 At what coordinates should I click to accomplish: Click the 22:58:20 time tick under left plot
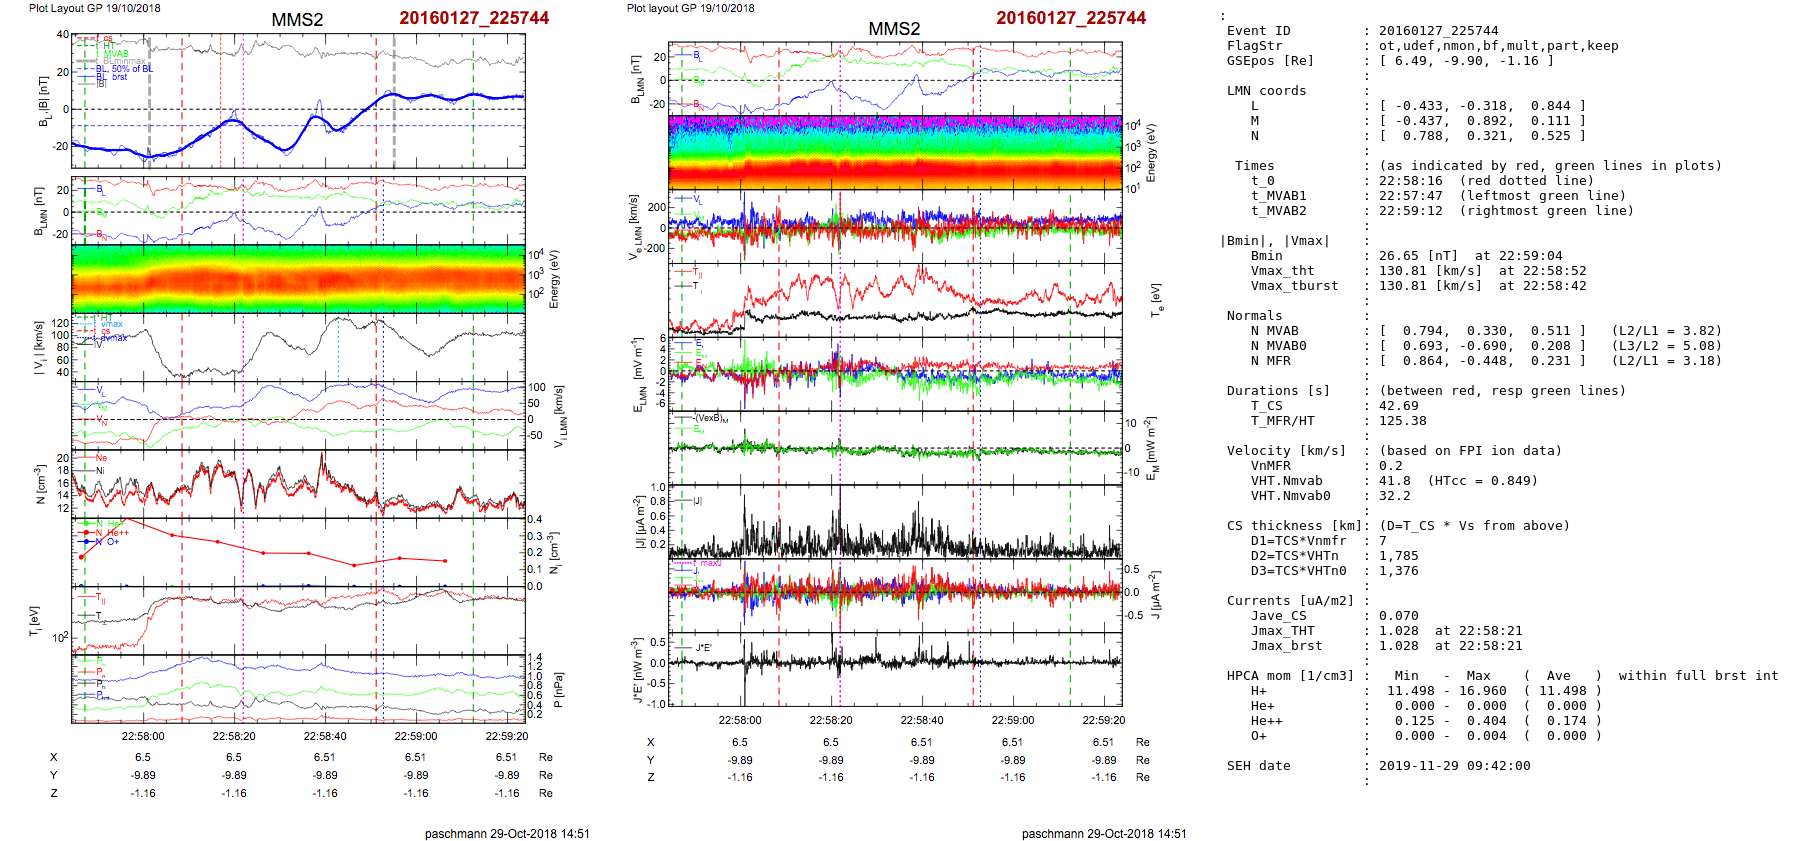(x=234, y=736)
